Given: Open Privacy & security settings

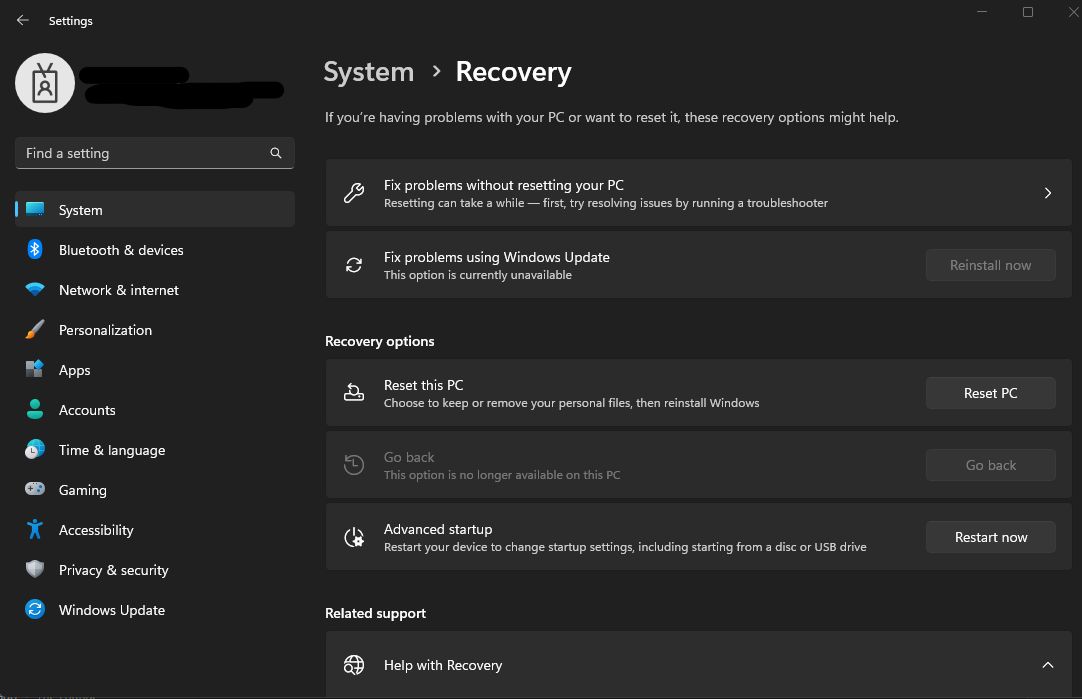Looking at the screenshot, I should pyautogui.click(x=155, y=570).
